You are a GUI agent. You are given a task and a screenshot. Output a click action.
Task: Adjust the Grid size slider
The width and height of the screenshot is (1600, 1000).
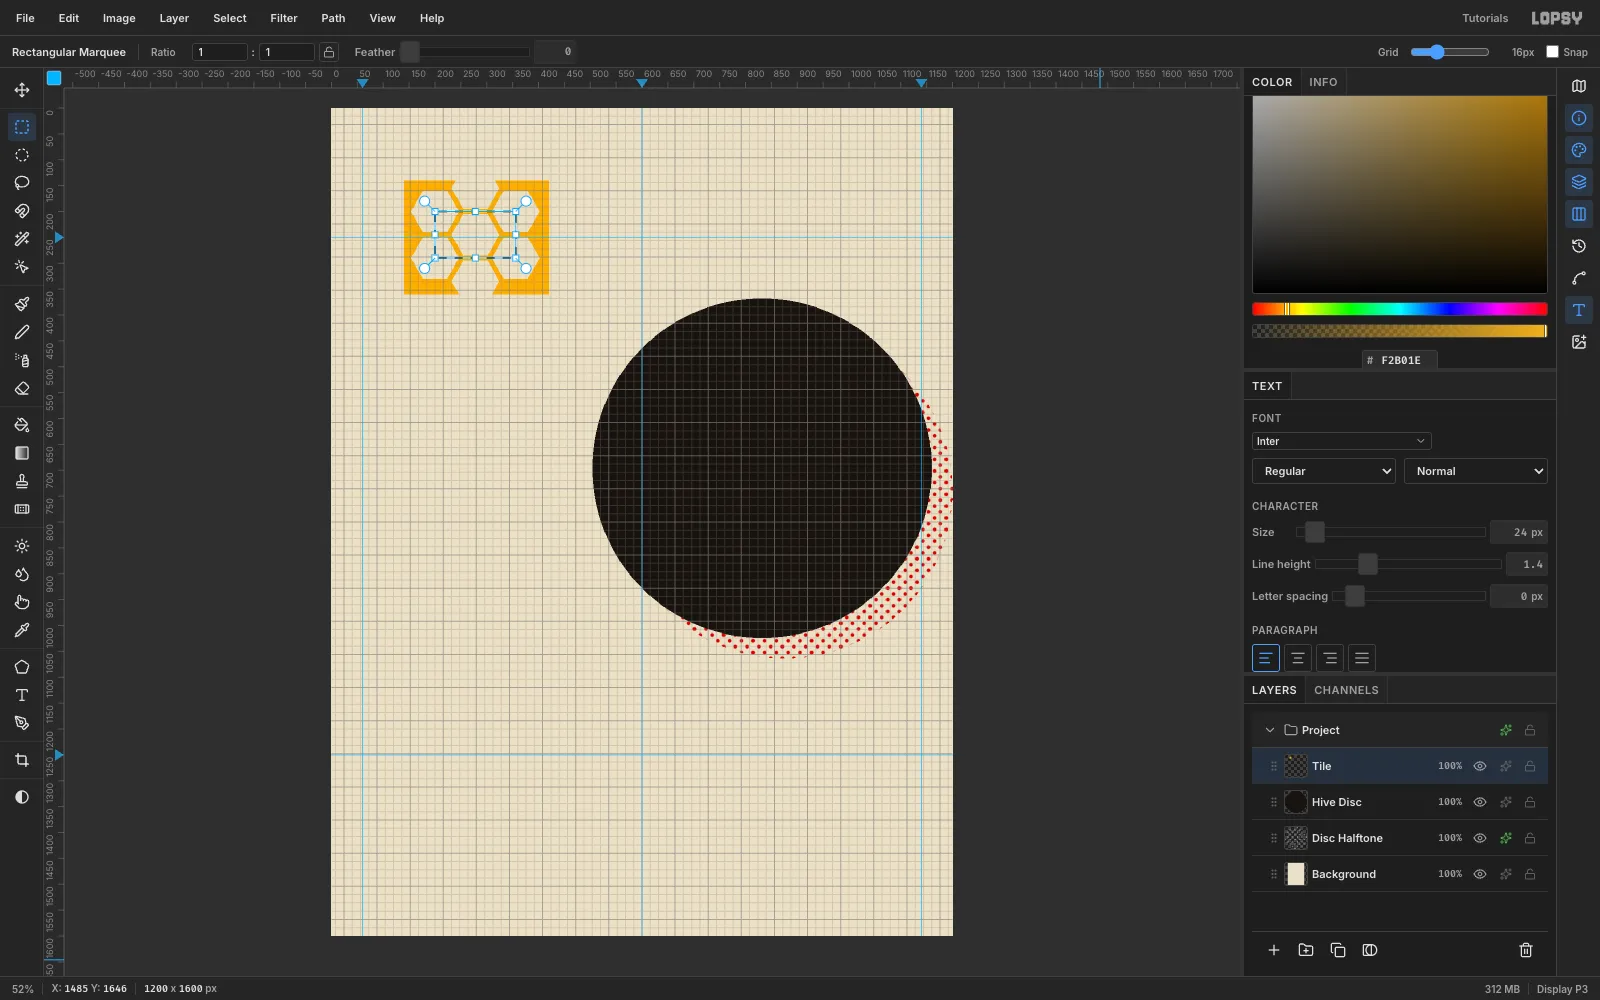click(x=1450, y=52)
